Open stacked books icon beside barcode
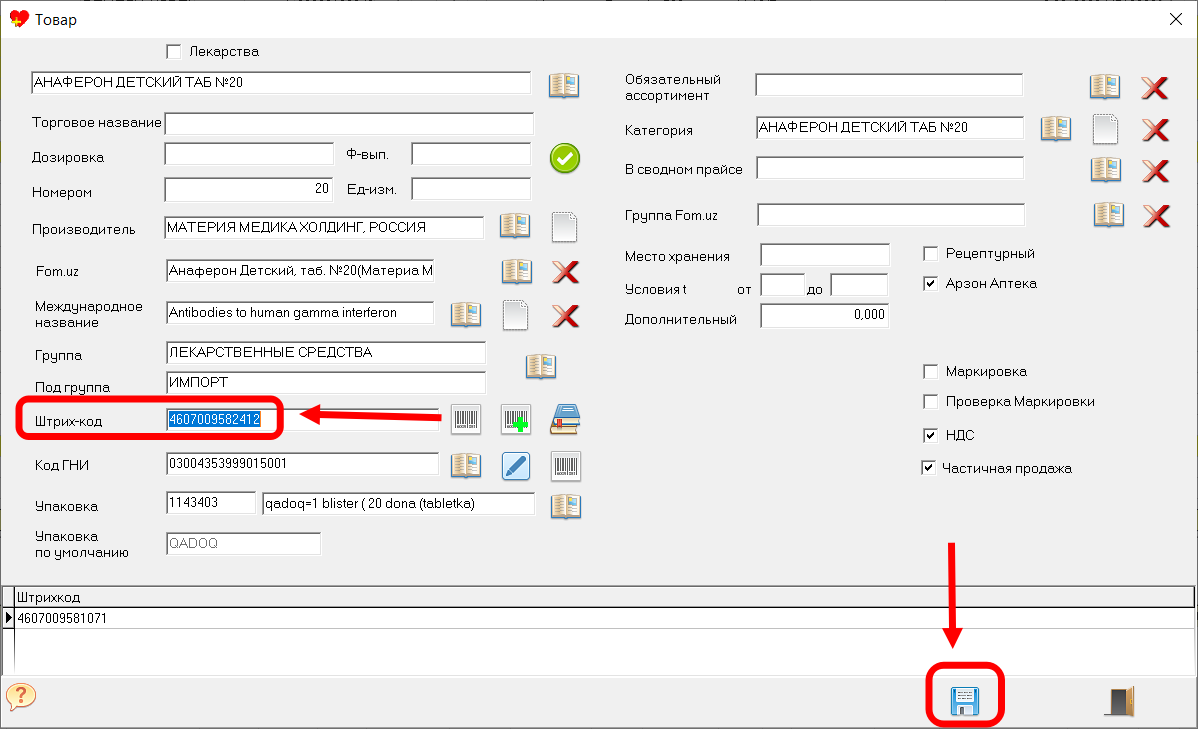This screenshot has width=1198, height=729. [565, 420]
